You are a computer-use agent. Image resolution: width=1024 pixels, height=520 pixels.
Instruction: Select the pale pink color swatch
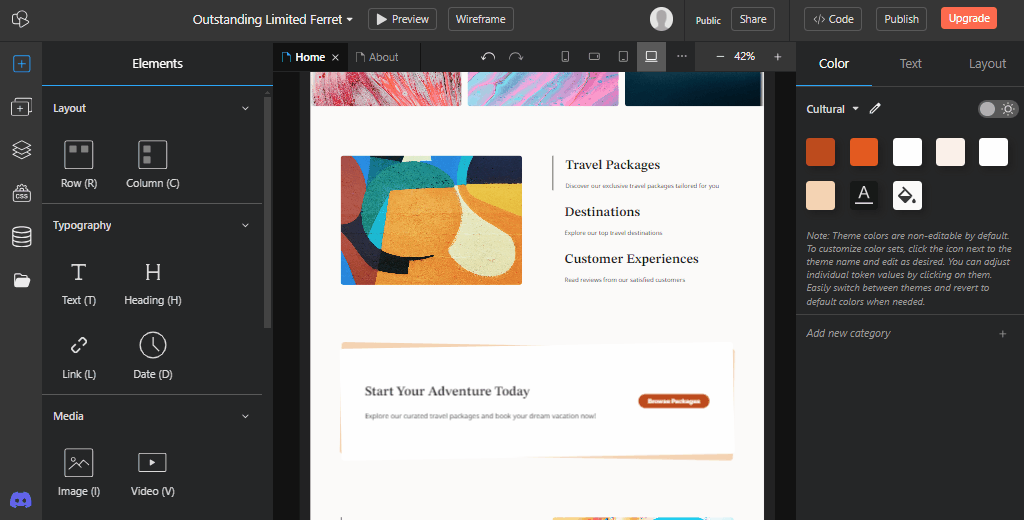(950, 152)
